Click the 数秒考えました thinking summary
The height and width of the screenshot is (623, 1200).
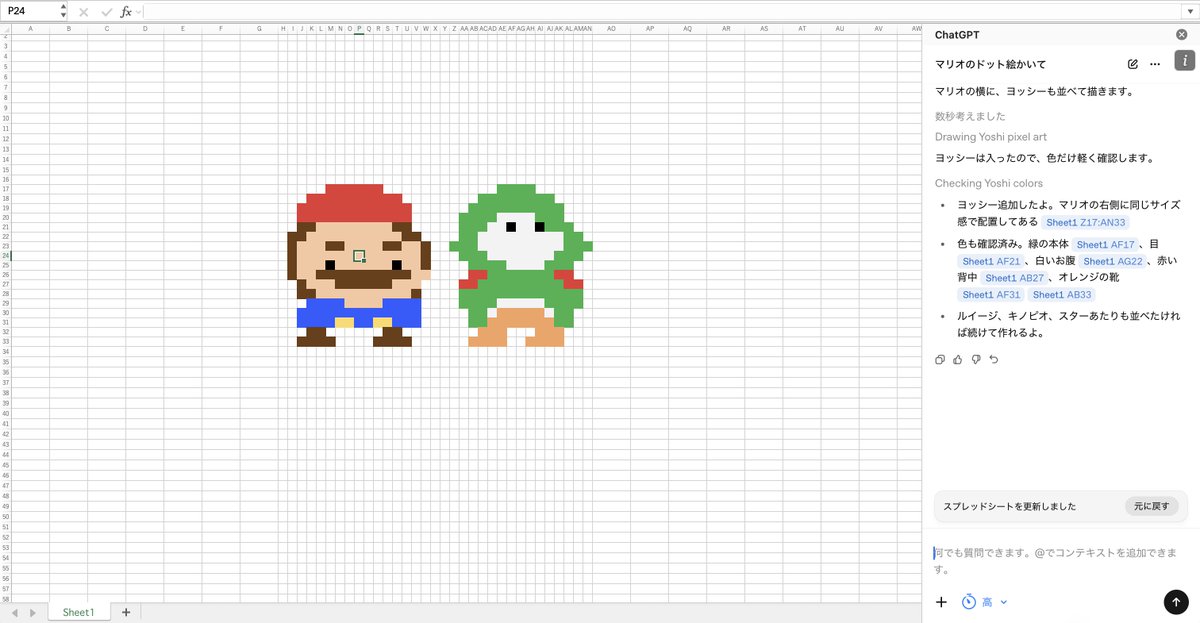[970, 116]
